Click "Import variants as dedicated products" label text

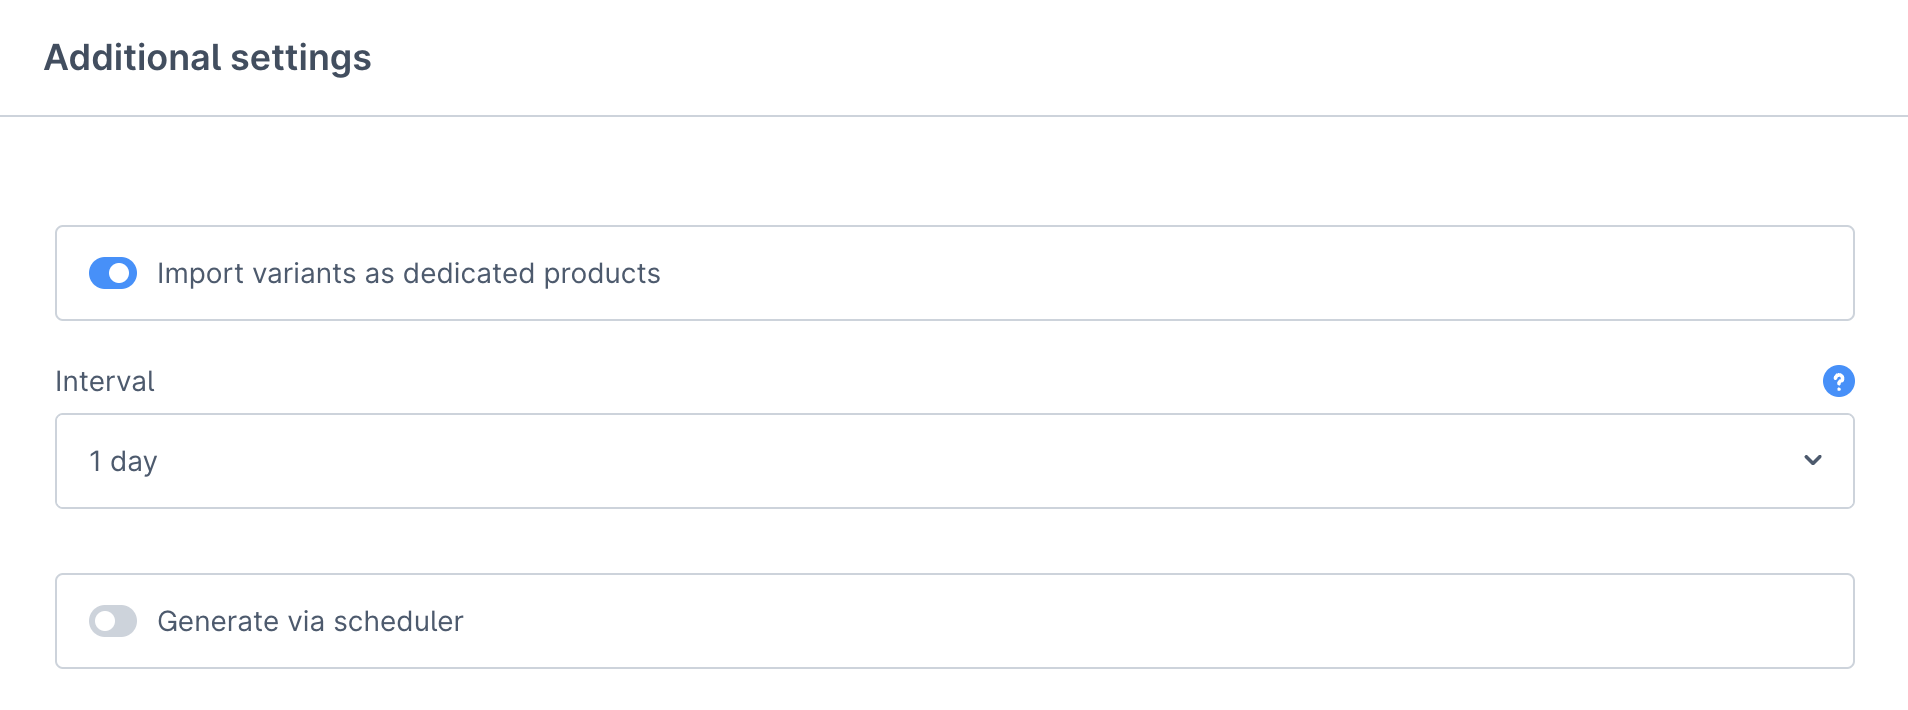click(x=409, y=273)
